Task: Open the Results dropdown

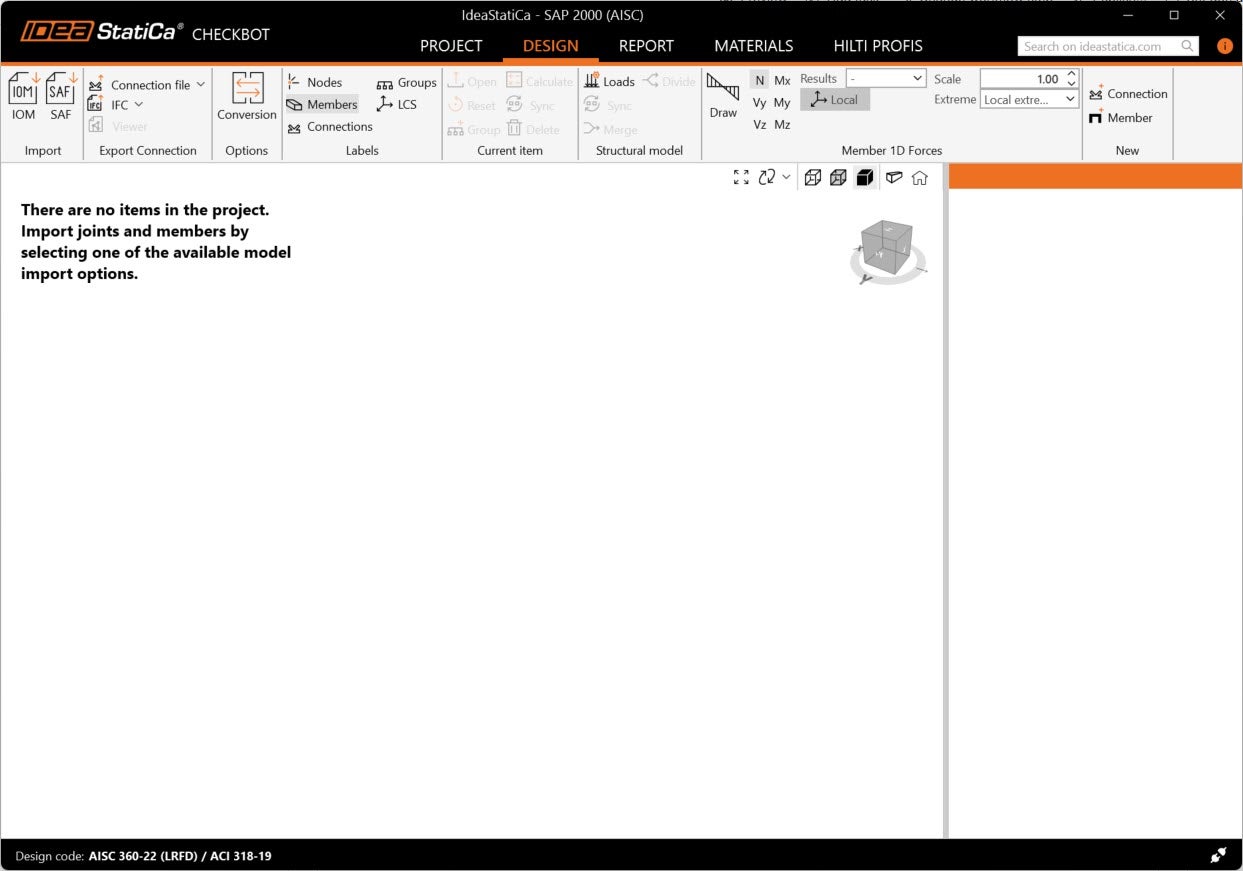Action: (886, 78)
